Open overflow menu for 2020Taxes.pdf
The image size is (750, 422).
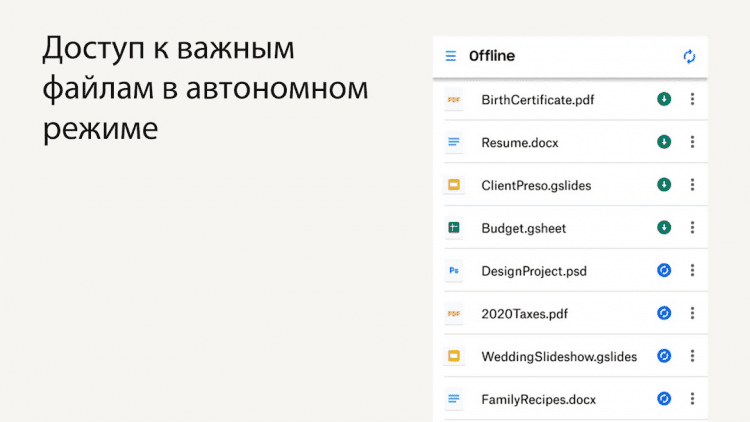coord(692,313)
